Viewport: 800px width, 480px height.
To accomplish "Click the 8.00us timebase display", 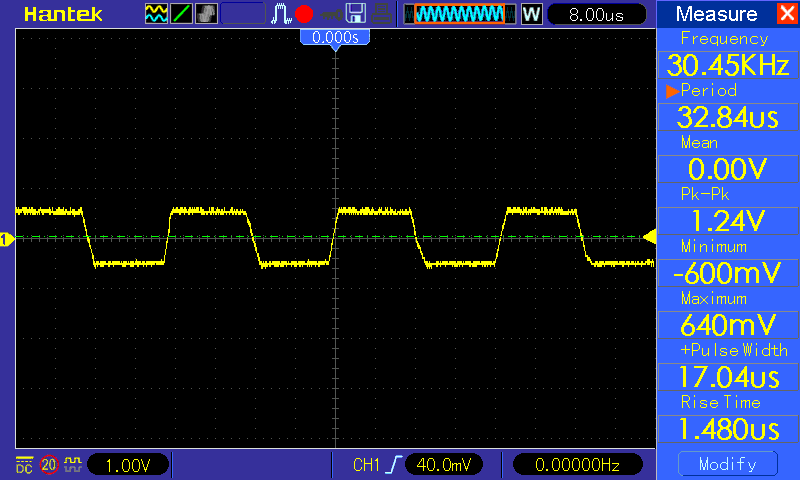I will (x=596, y=14).
